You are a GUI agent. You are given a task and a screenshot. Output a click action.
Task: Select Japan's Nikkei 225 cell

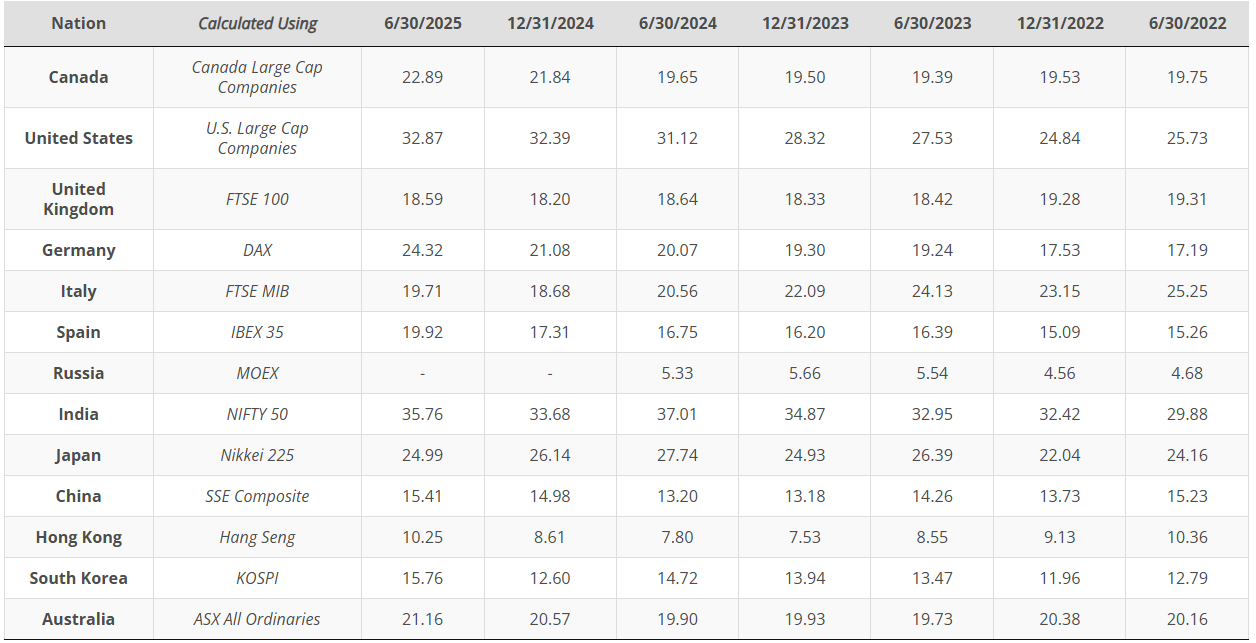coord(257,455)
